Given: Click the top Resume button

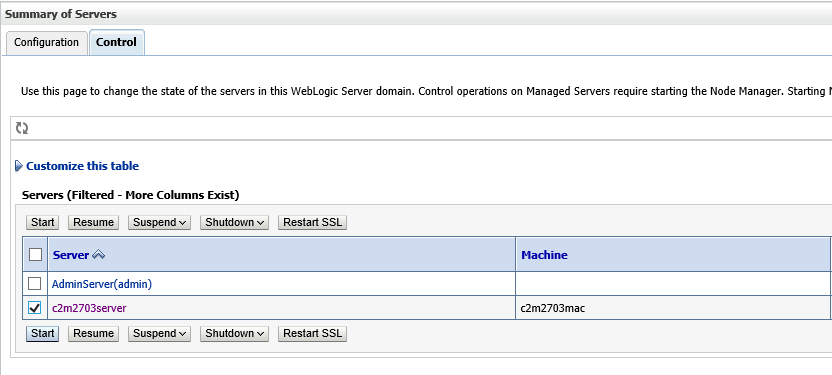Looking at the screenshot, I should [x=93, y=222].
